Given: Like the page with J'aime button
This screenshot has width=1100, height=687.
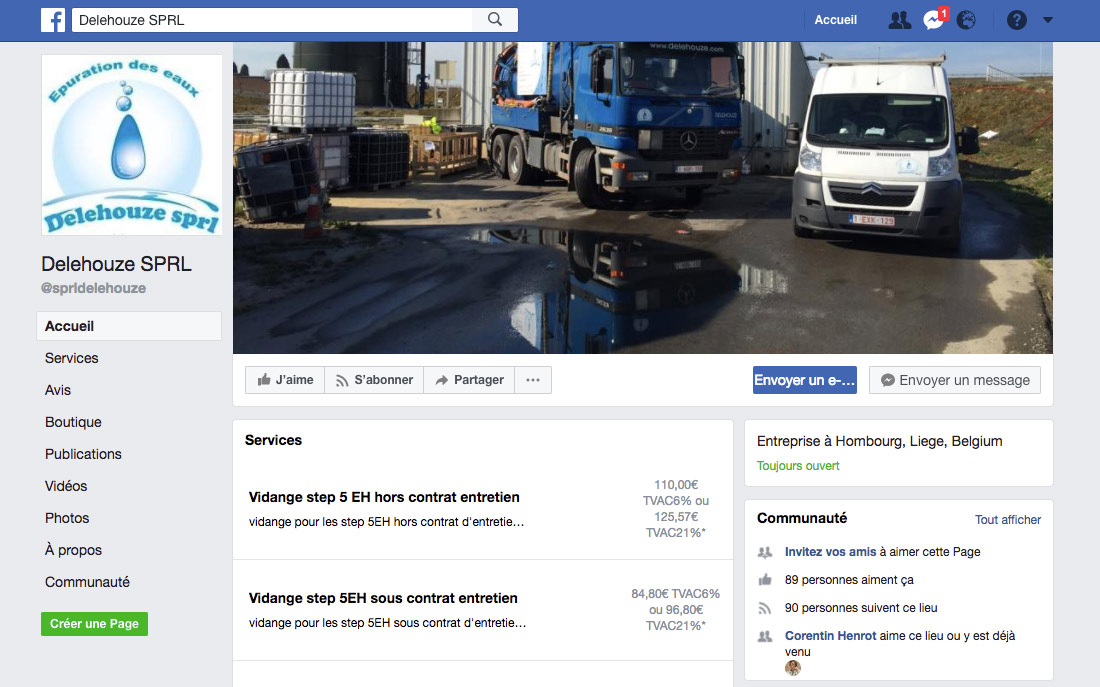Looking at the screenshot, I should 285,380.
